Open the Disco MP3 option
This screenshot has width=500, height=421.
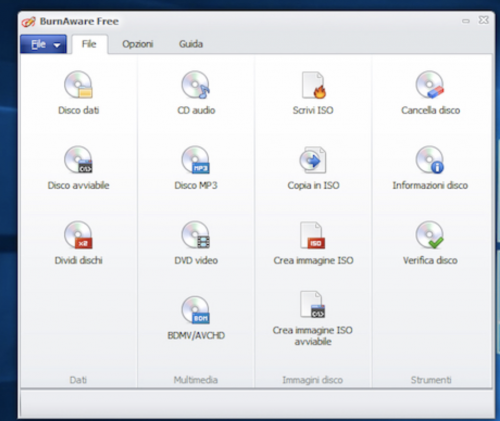click(196, 168)
